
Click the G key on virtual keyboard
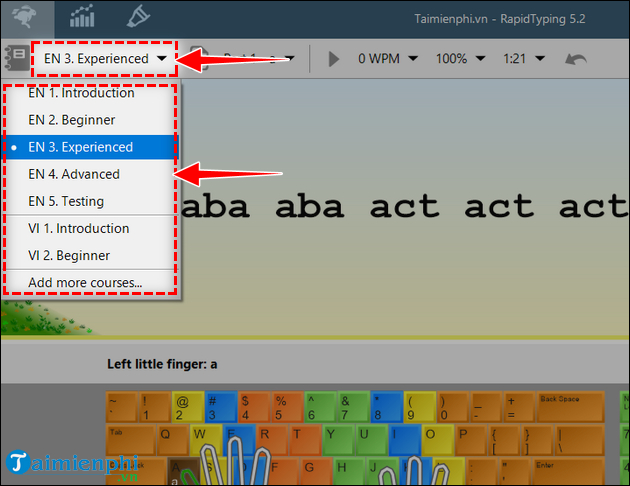click(316, 471)
